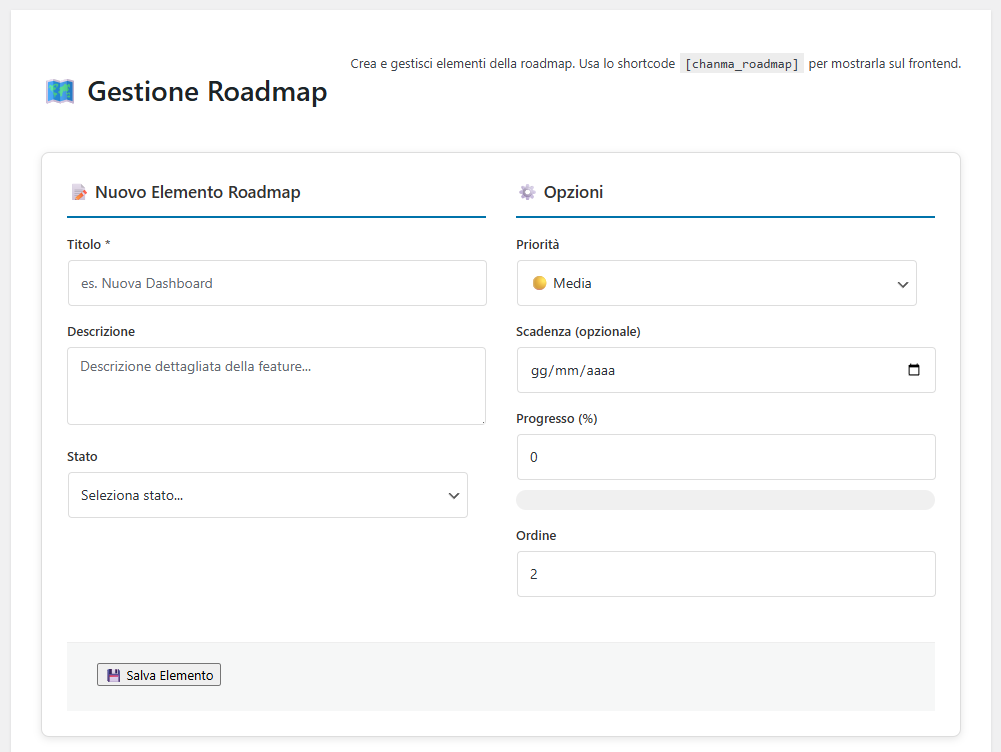Click the progress bar below the Progresso field
This screenshot has width=1001, height=752.
coord(725,499)
